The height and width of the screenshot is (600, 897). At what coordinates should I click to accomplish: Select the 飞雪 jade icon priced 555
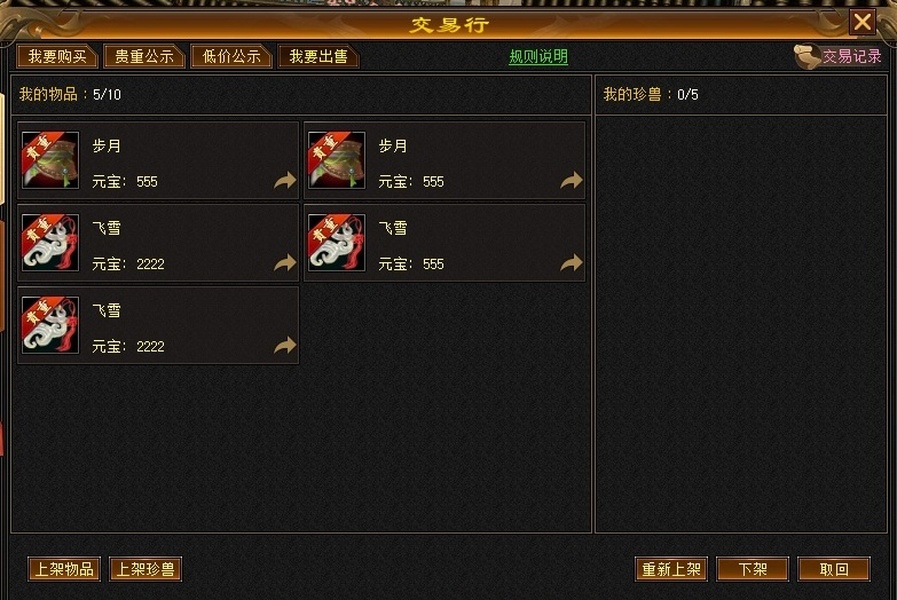pyautogui.click(x=336, y=243)
